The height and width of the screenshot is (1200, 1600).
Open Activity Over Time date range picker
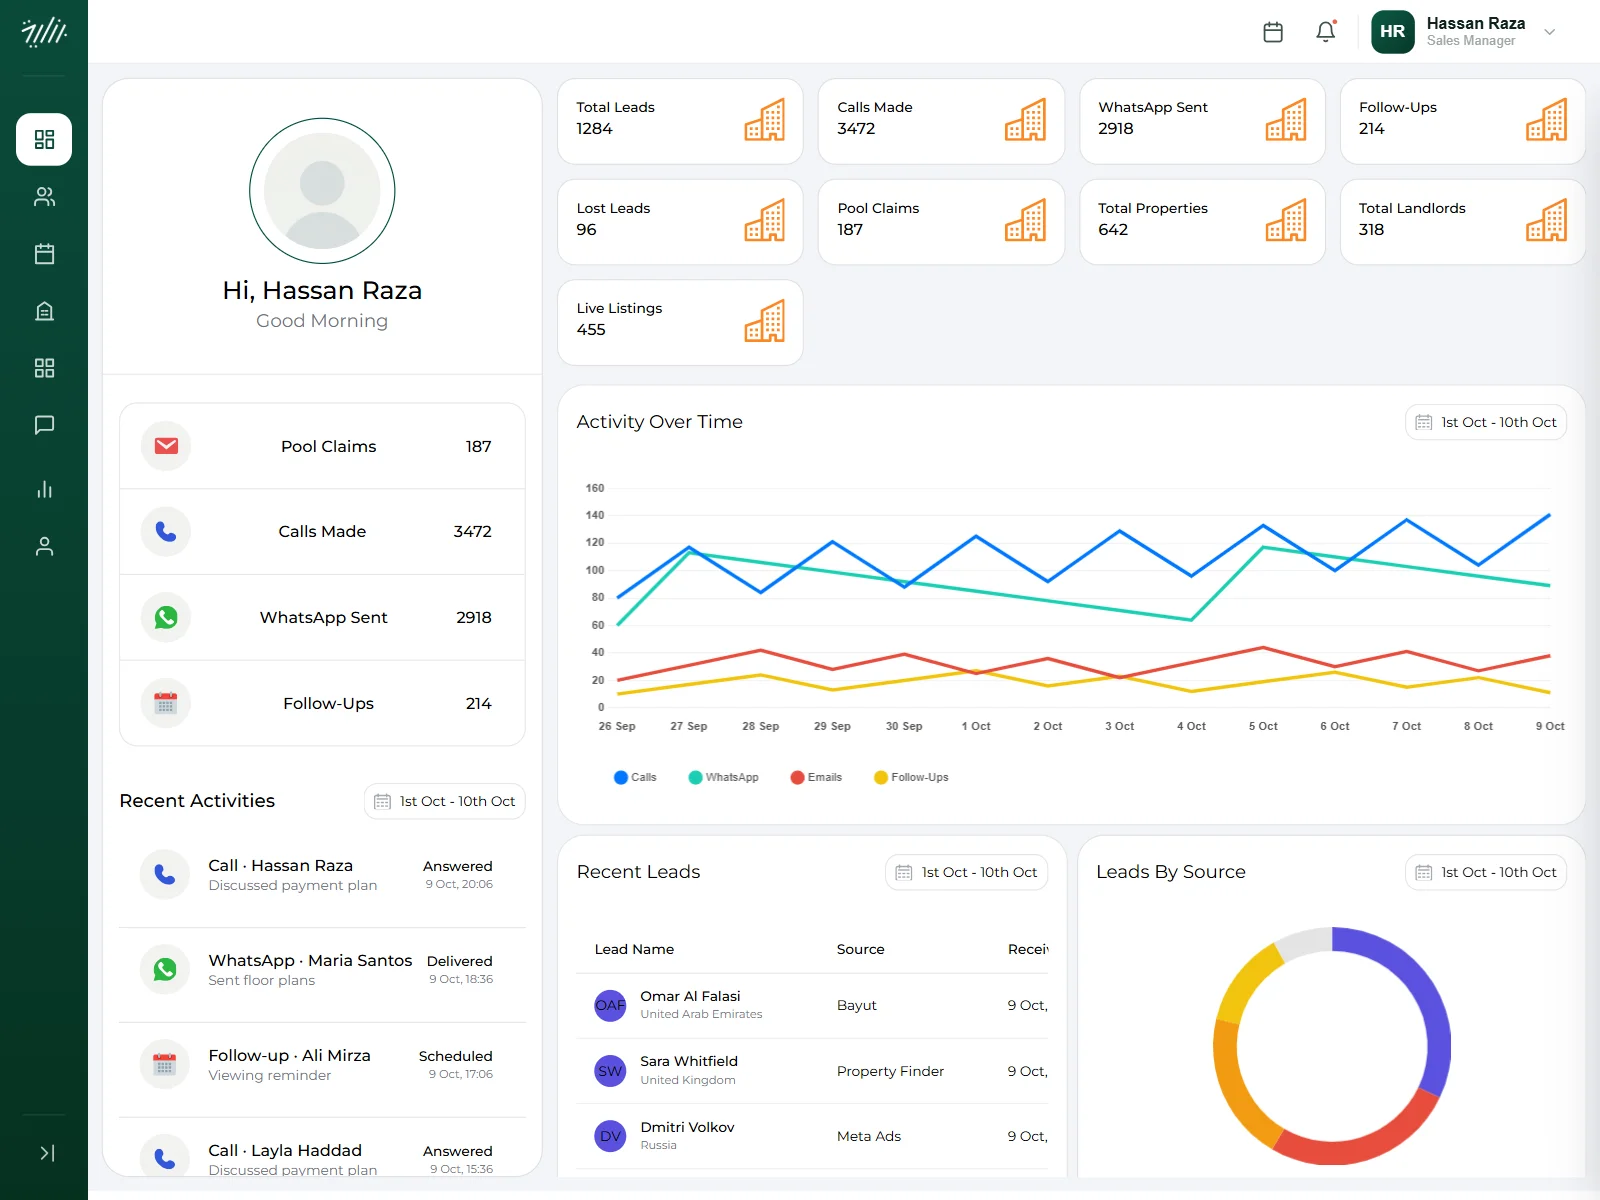(1486, 422)
